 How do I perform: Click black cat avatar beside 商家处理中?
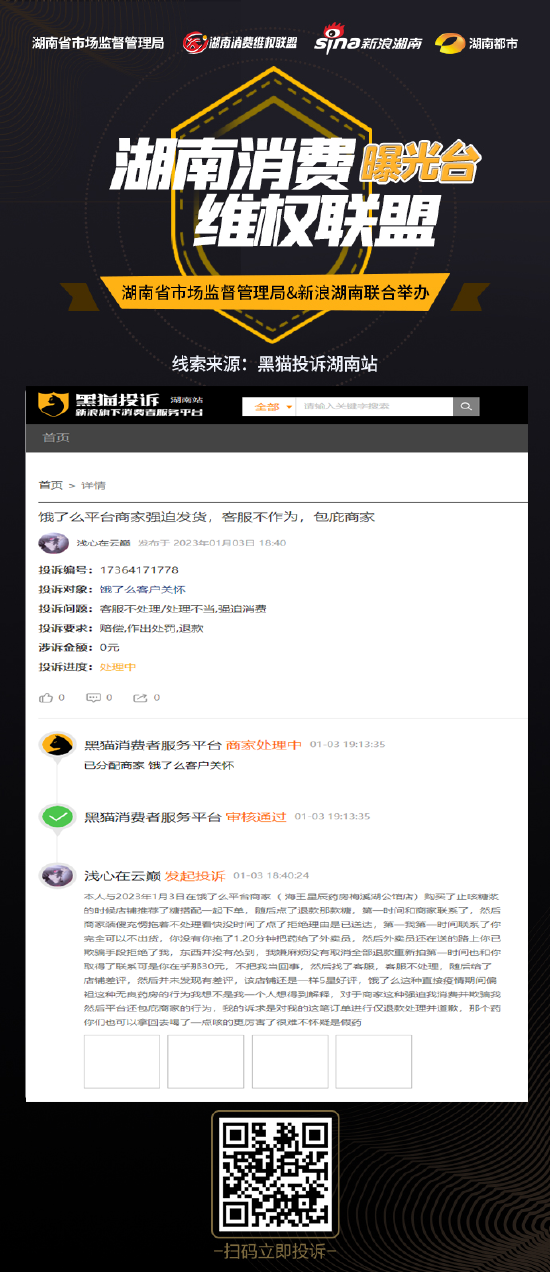(x=57, y=746)
